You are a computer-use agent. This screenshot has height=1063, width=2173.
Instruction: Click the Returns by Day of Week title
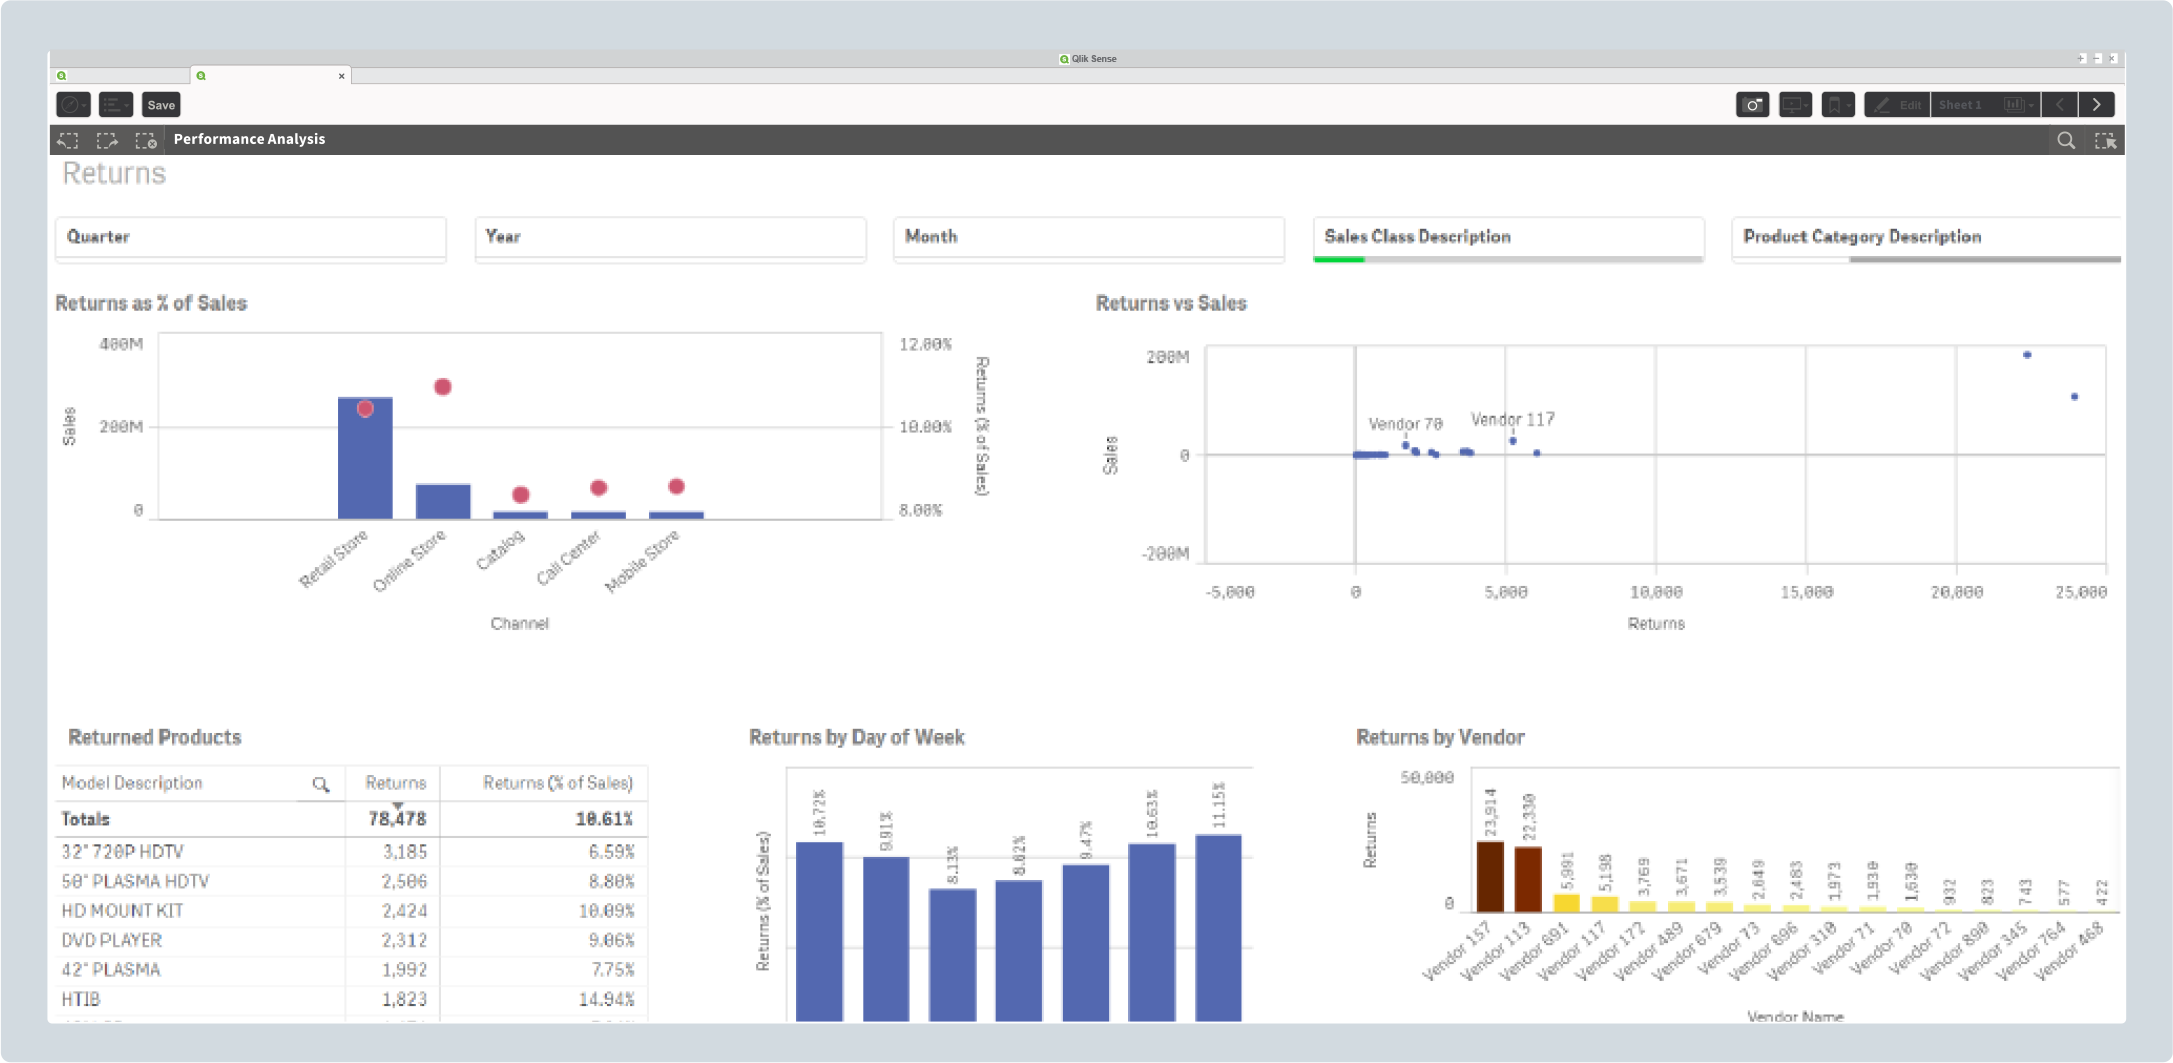856,738
